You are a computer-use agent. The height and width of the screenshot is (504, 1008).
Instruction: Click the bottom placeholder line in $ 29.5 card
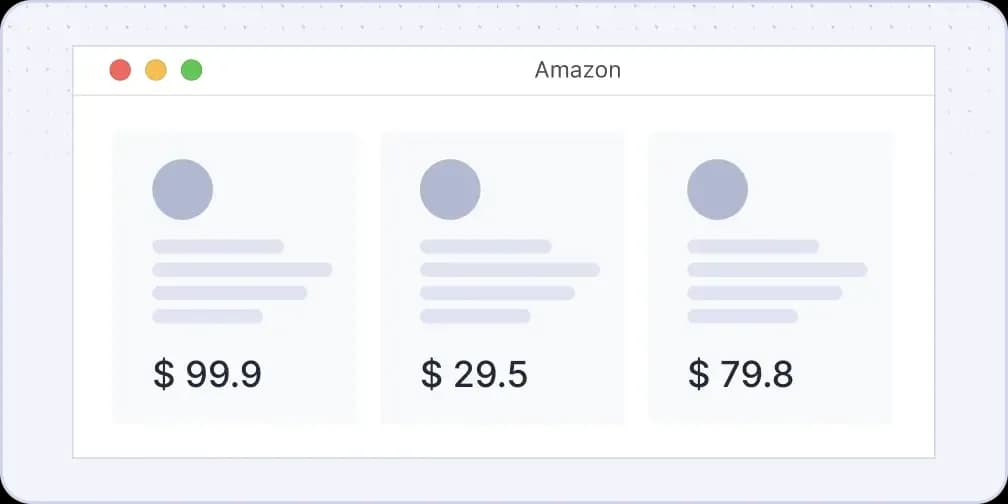coord(475,316)
